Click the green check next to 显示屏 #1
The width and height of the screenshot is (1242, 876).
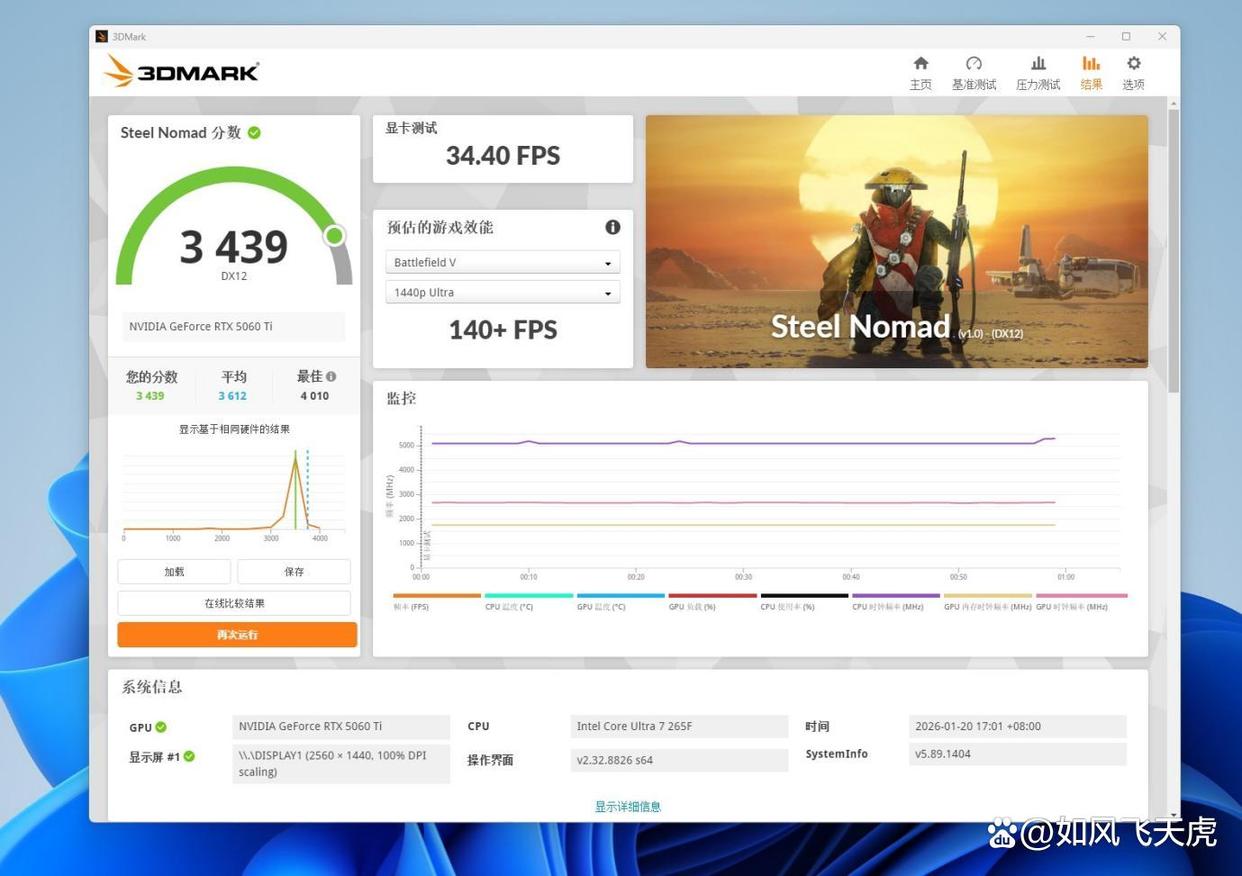pyautogui.click(x=189, y=756)
